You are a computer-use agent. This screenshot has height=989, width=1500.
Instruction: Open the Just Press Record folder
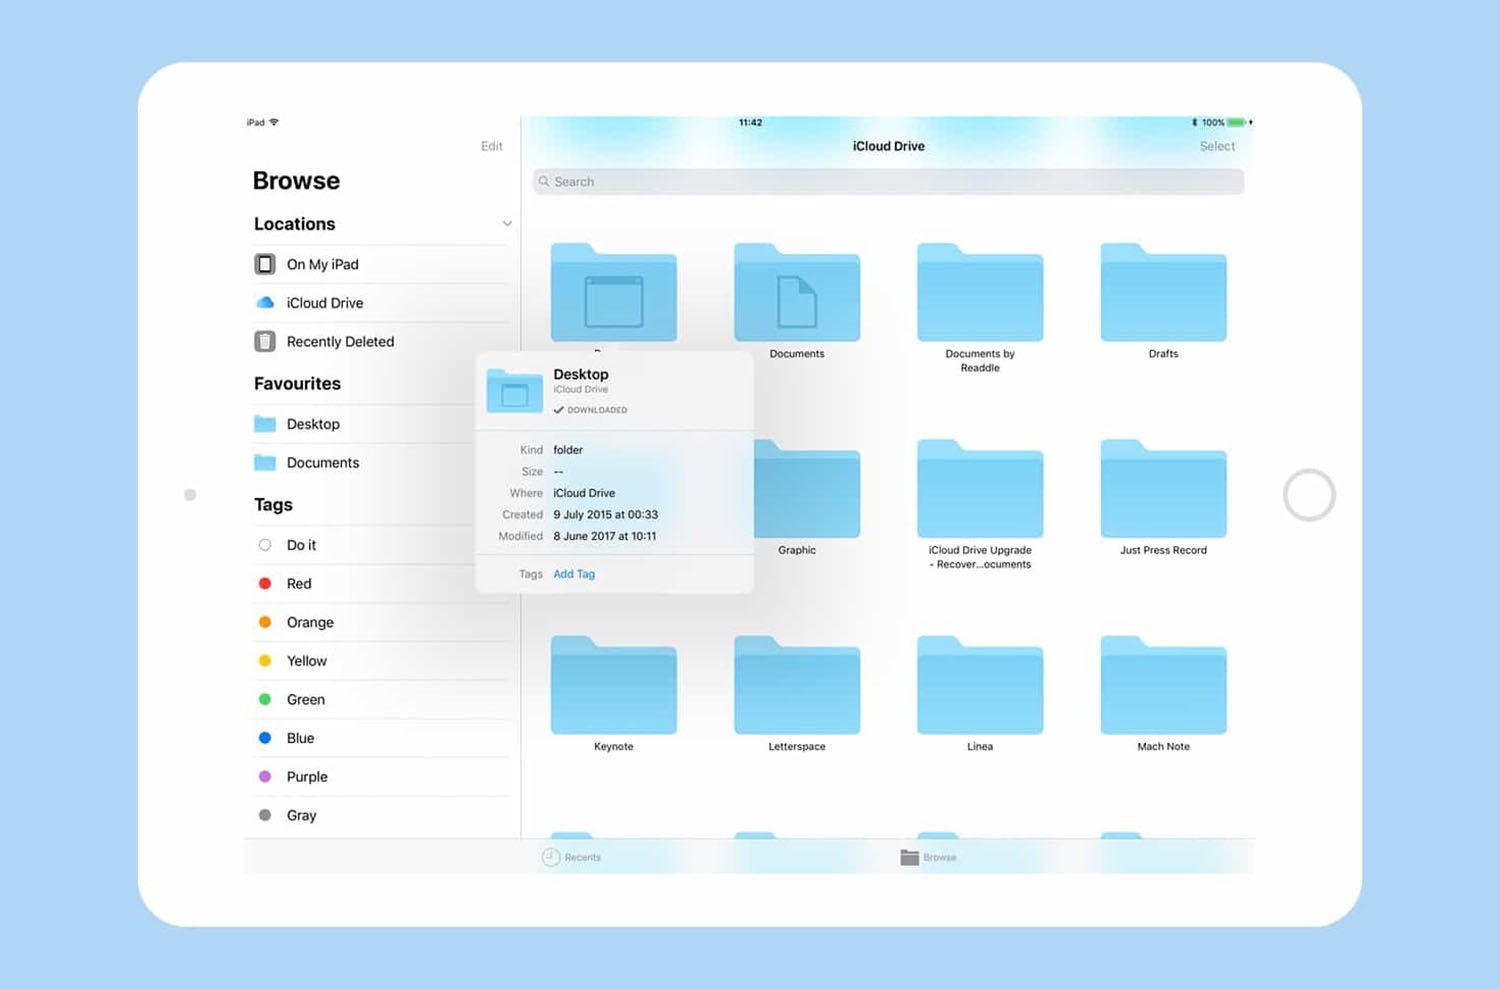[1163, 488]
